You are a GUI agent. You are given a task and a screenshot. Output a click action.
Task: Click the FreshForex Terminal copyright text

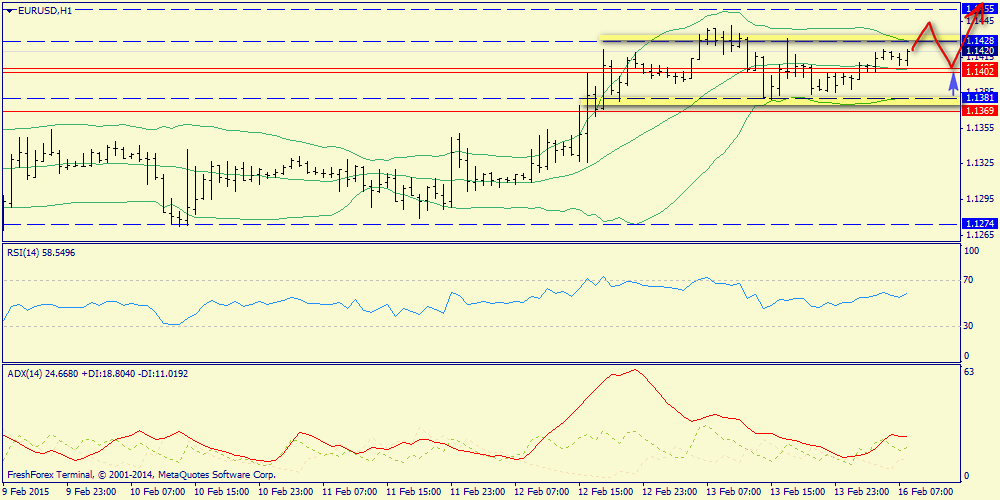tap(141, 474)
